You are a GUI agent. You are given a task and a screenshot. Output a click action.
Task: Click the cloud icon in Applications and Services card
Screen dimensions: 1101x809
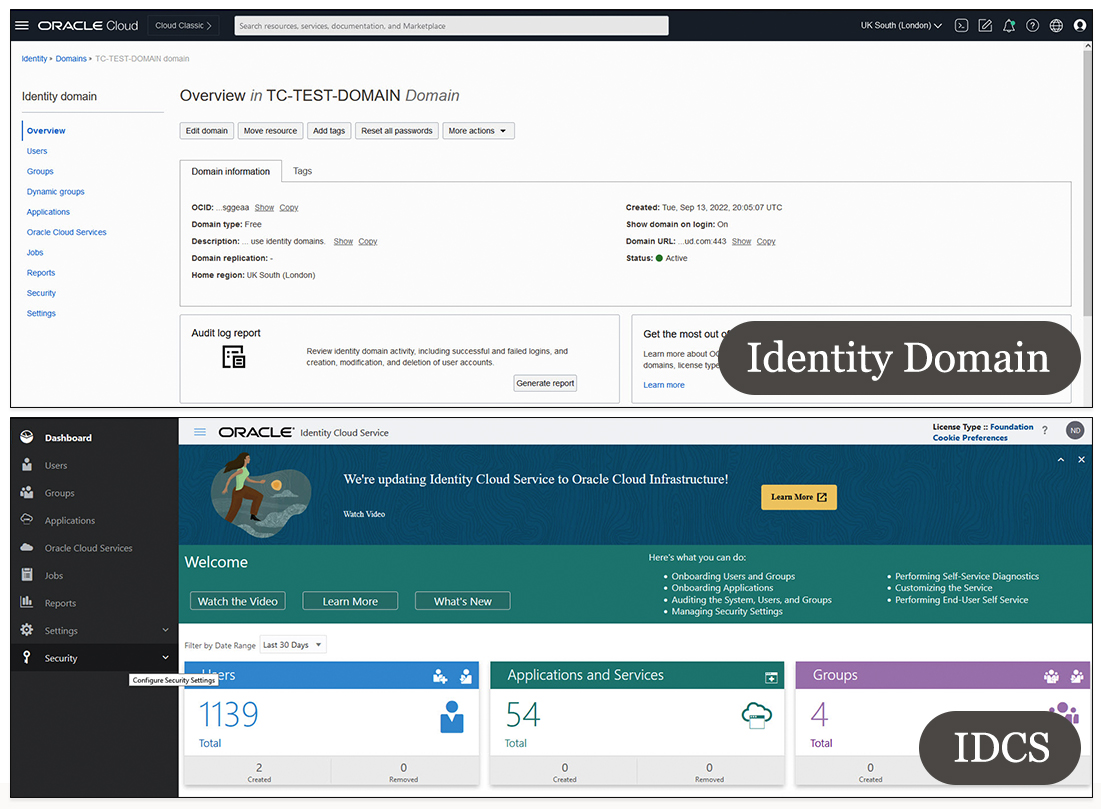tap(757, 716)
